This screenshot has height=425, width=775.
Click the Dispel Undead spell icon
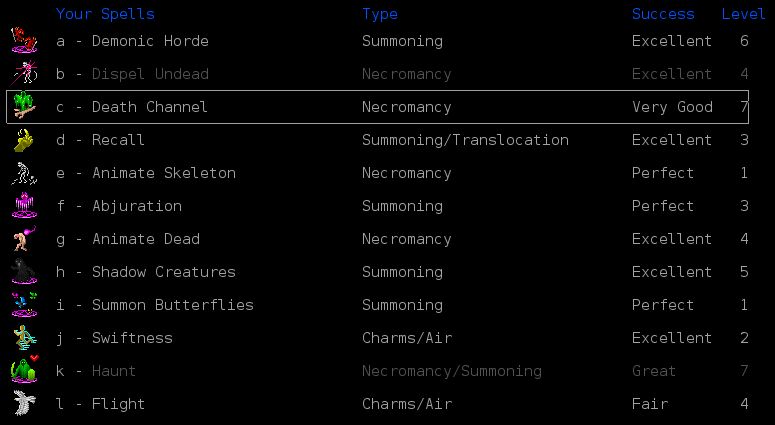22,74
